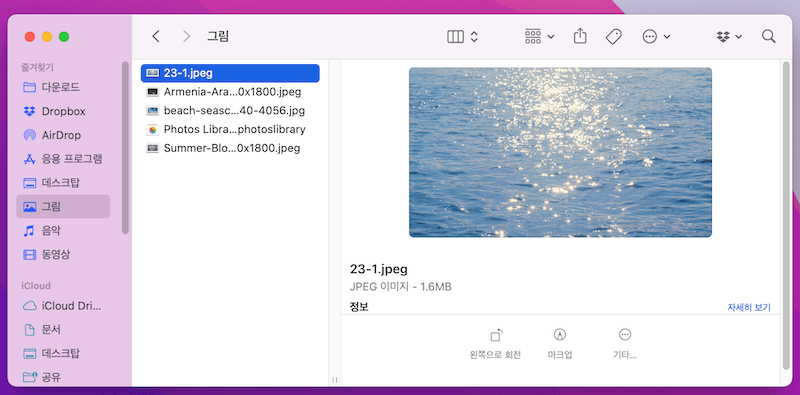Open 문서 under iCloud
Screen dimensions: 800x395
tap(63, 330)
